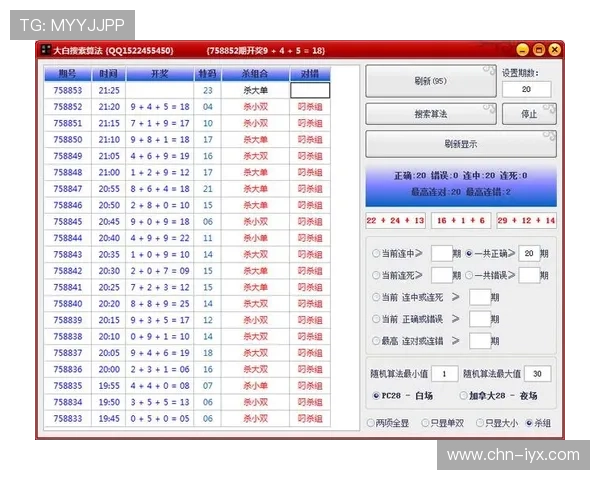This screenshot has height=480, width=600.
Task: Select row 758853 period cell
Action: pyautogui.click(x=68, y=90)
